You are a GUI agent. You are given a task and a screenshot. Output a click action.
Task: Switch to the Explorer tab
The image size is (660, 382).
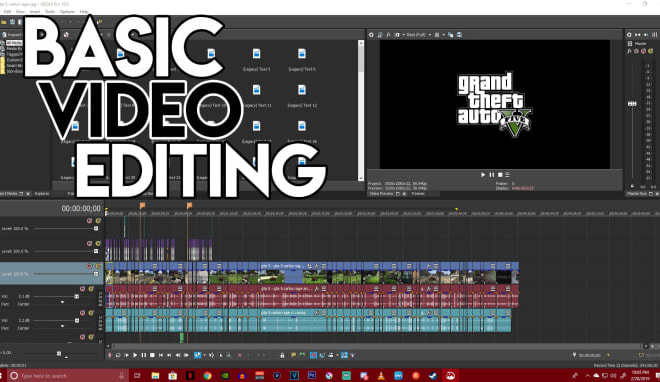coord(42,194)
